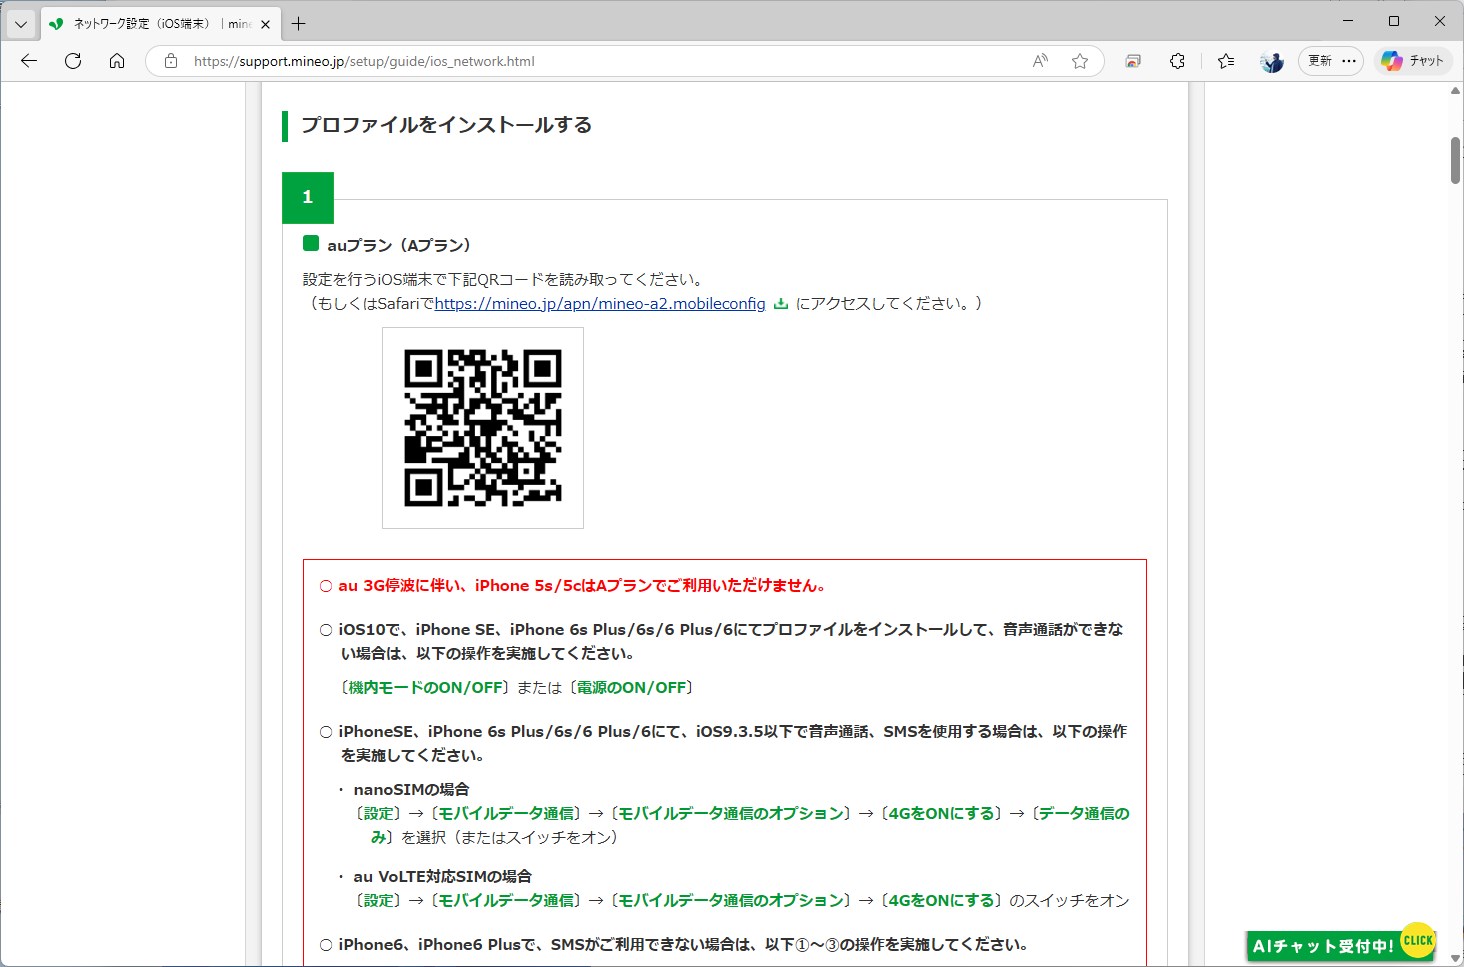Open the tab search chevron
Viewport: 1464px width, 967px height.
coord(20,22)
